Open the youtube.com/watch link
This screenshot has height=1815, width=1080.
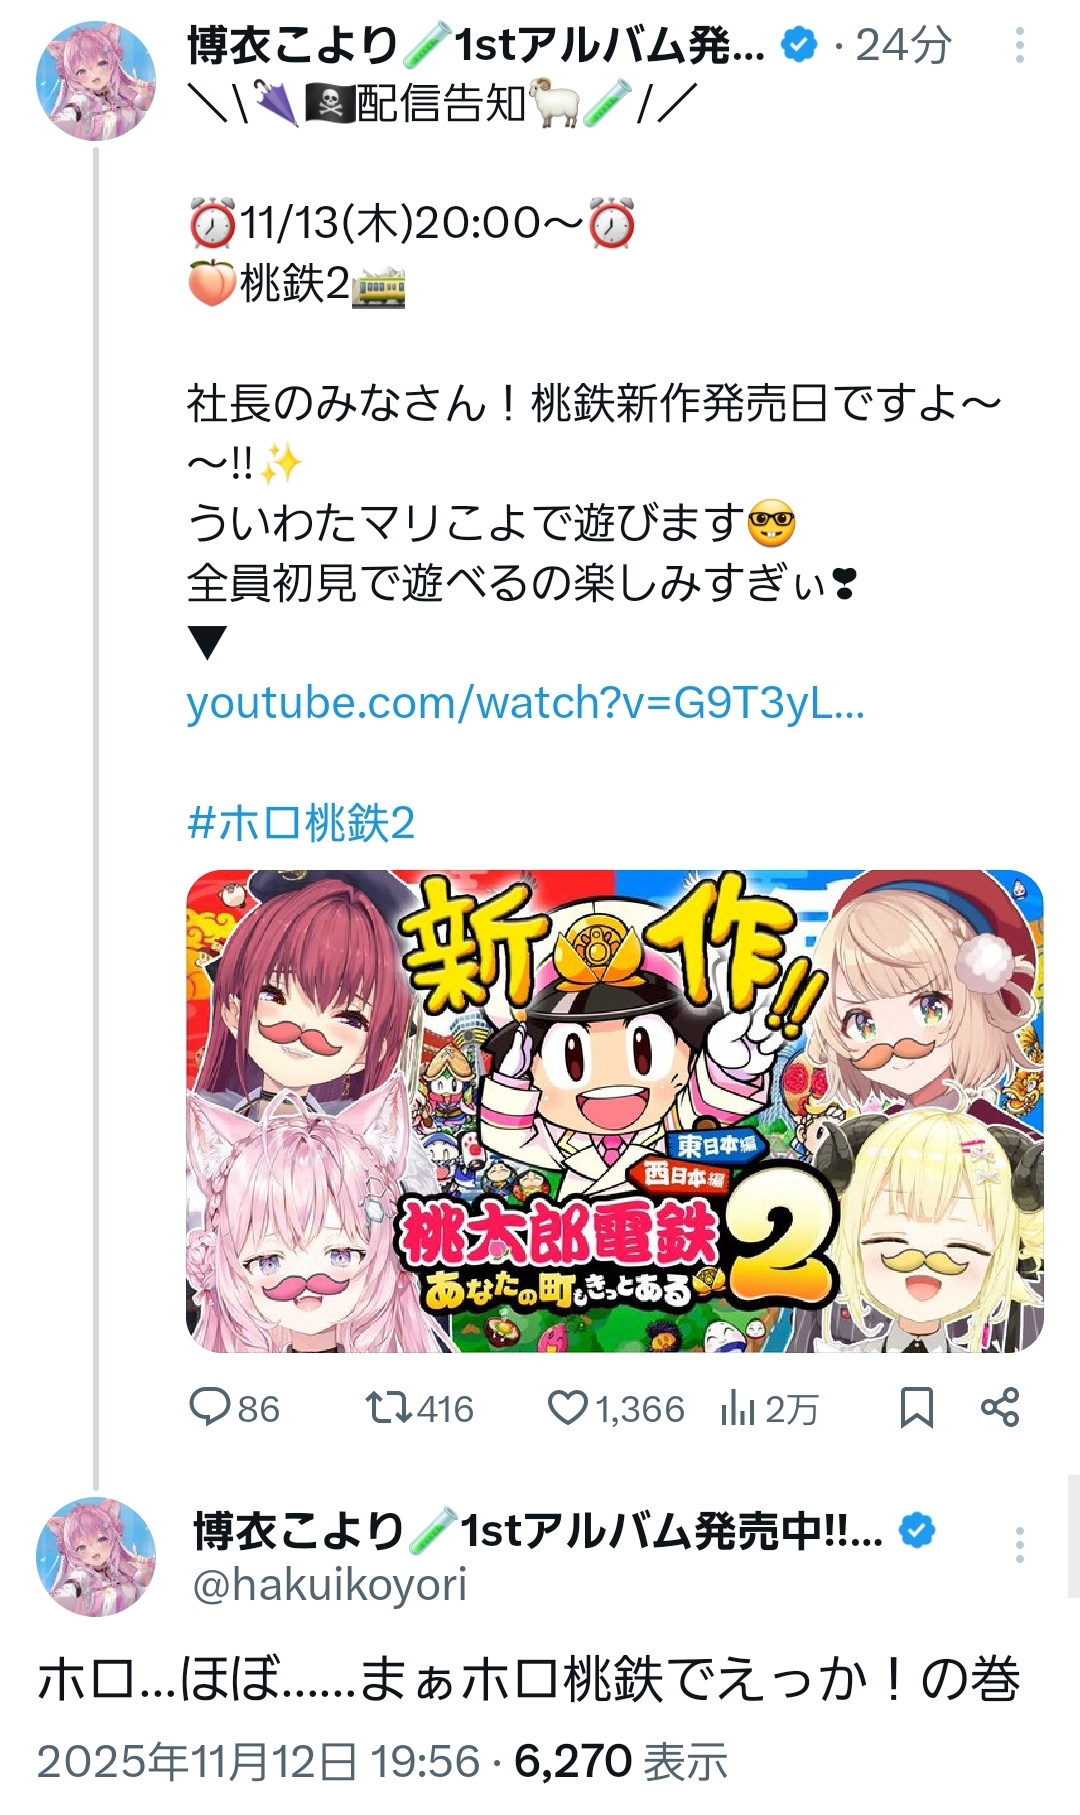click(526, 704)
